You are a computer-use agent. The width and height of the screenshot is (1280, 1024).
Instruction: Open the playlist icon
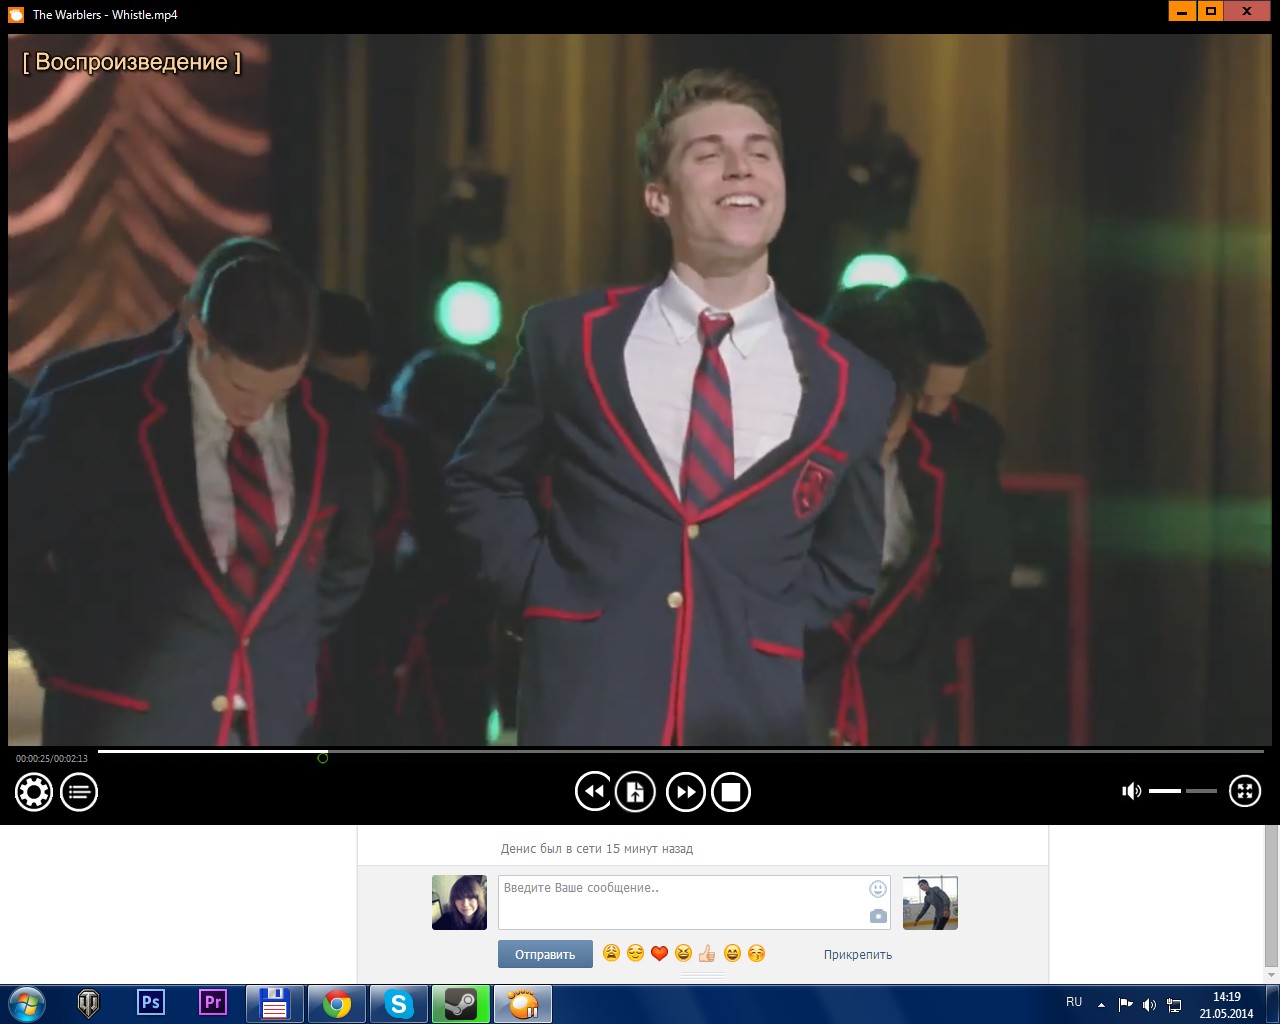click(x=79, y=793)
